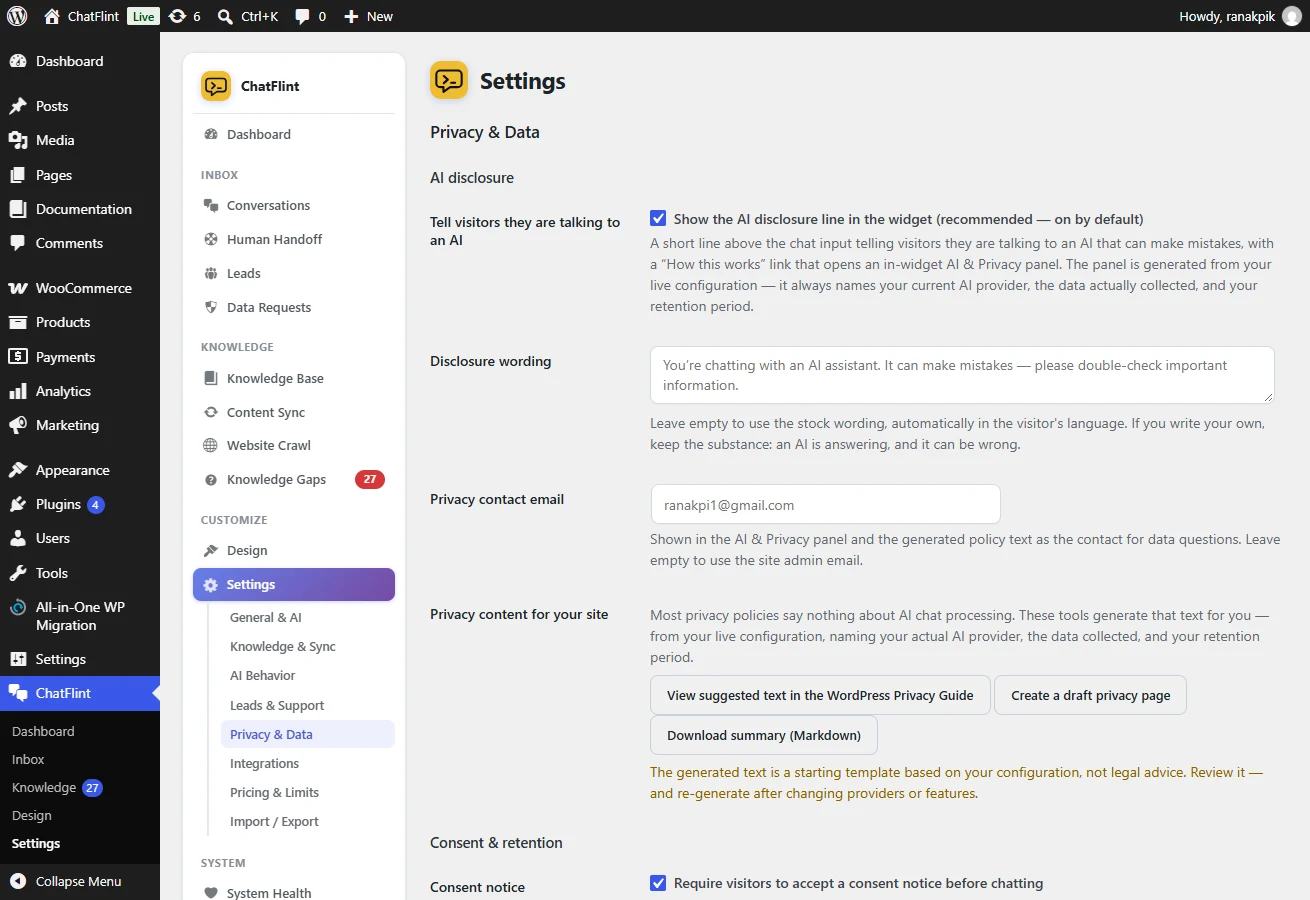The height and width of the screenshot is (900, 1310).
Task: Click the All-in-One WP Migration icon
Action: click(x=18, y=607)
